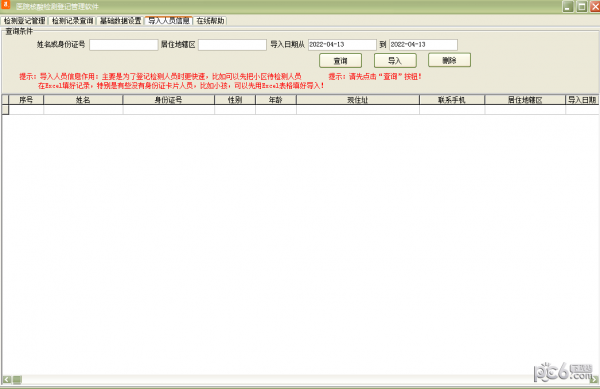Click the 导入 button

point(395,60)
